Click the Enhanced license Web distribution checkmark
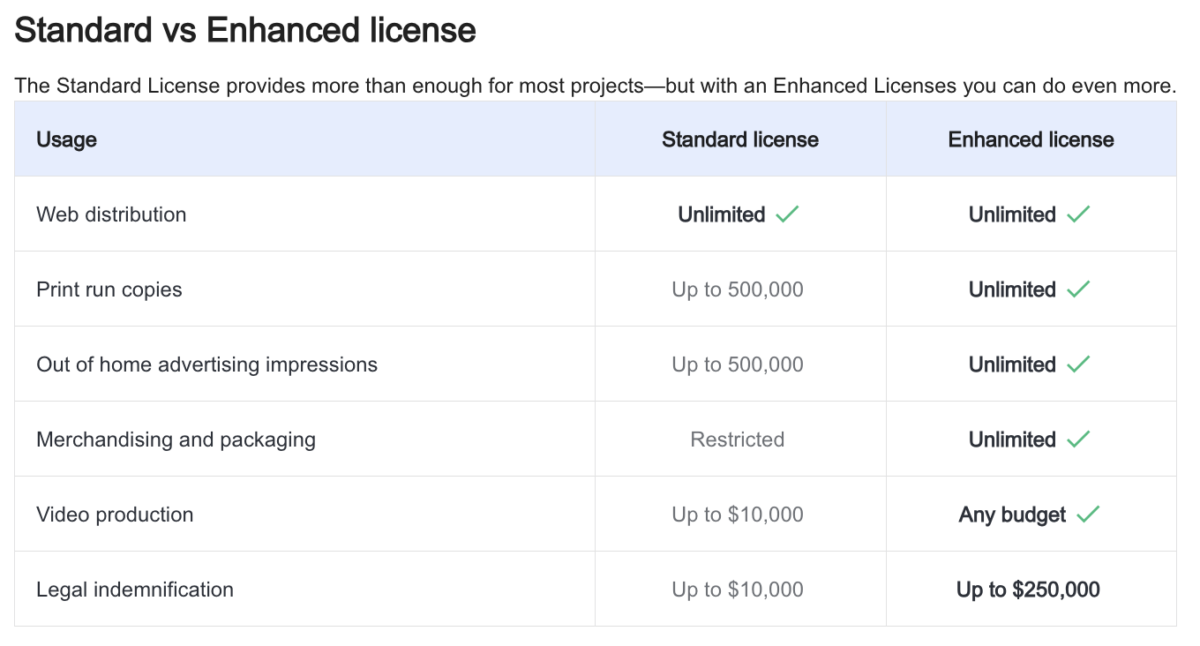 point(1078,215)
